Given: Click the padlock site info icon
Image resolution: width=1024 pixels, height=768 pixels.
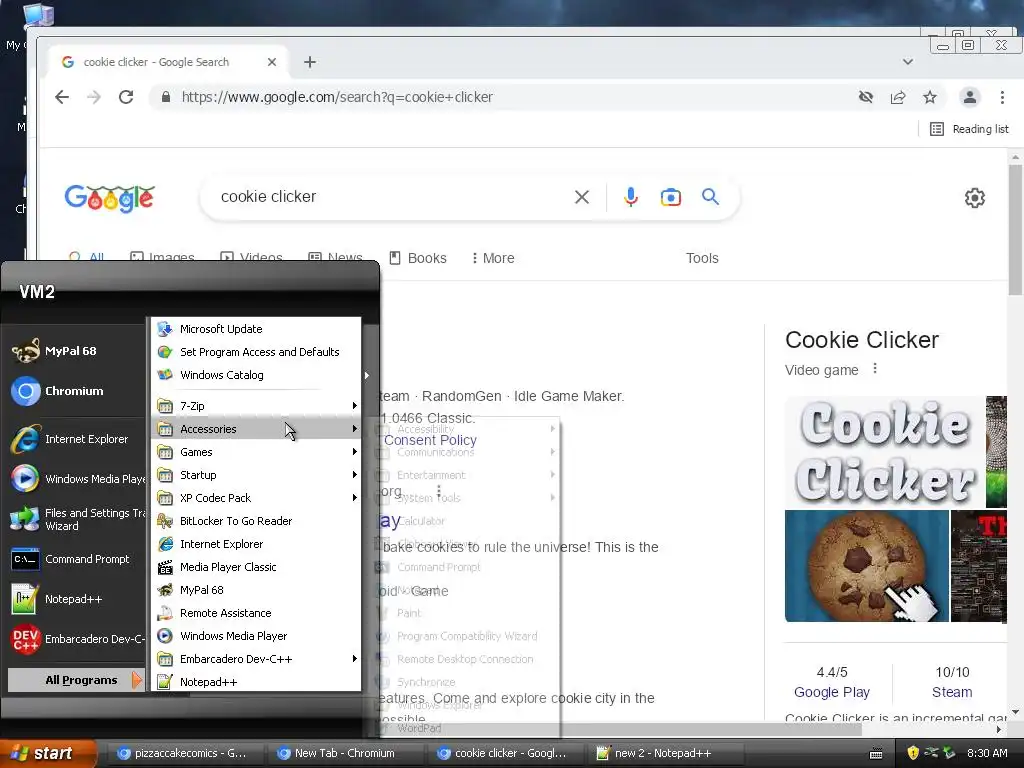Looking at the screenshot, I should click(166, 97).
